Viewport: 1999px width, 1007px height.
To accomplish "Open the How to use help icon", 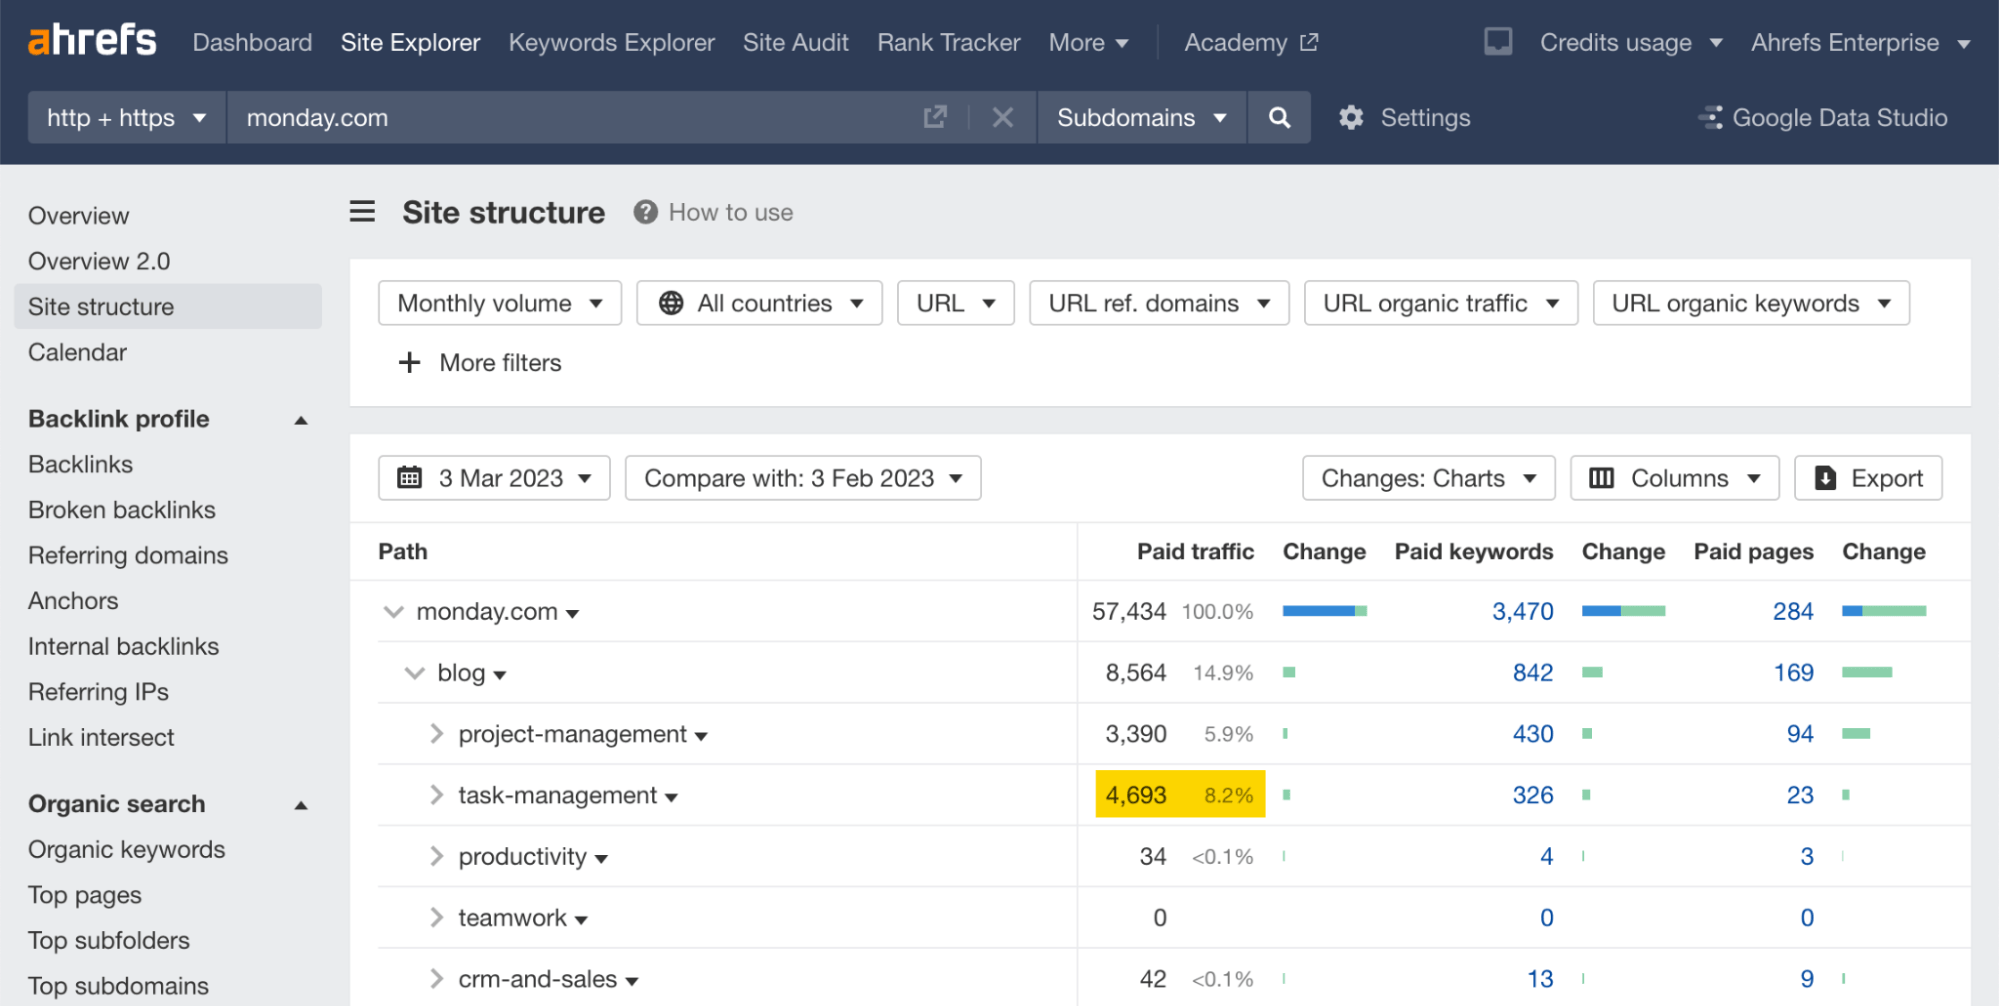I will [646, 212].
